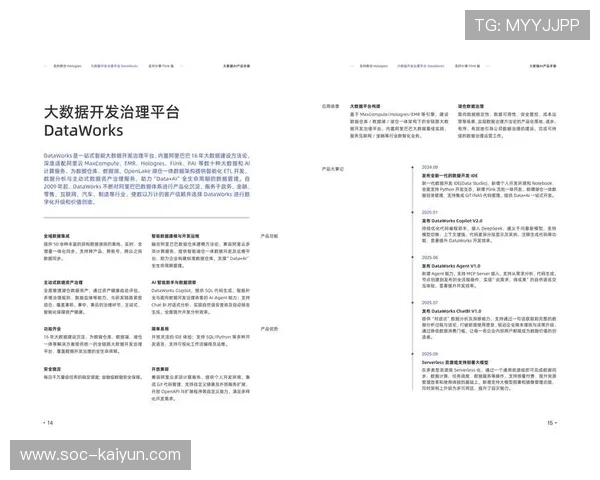Screen dimensions: 600x480
Task: Click the '2024.09' date text
Action: 430,167
